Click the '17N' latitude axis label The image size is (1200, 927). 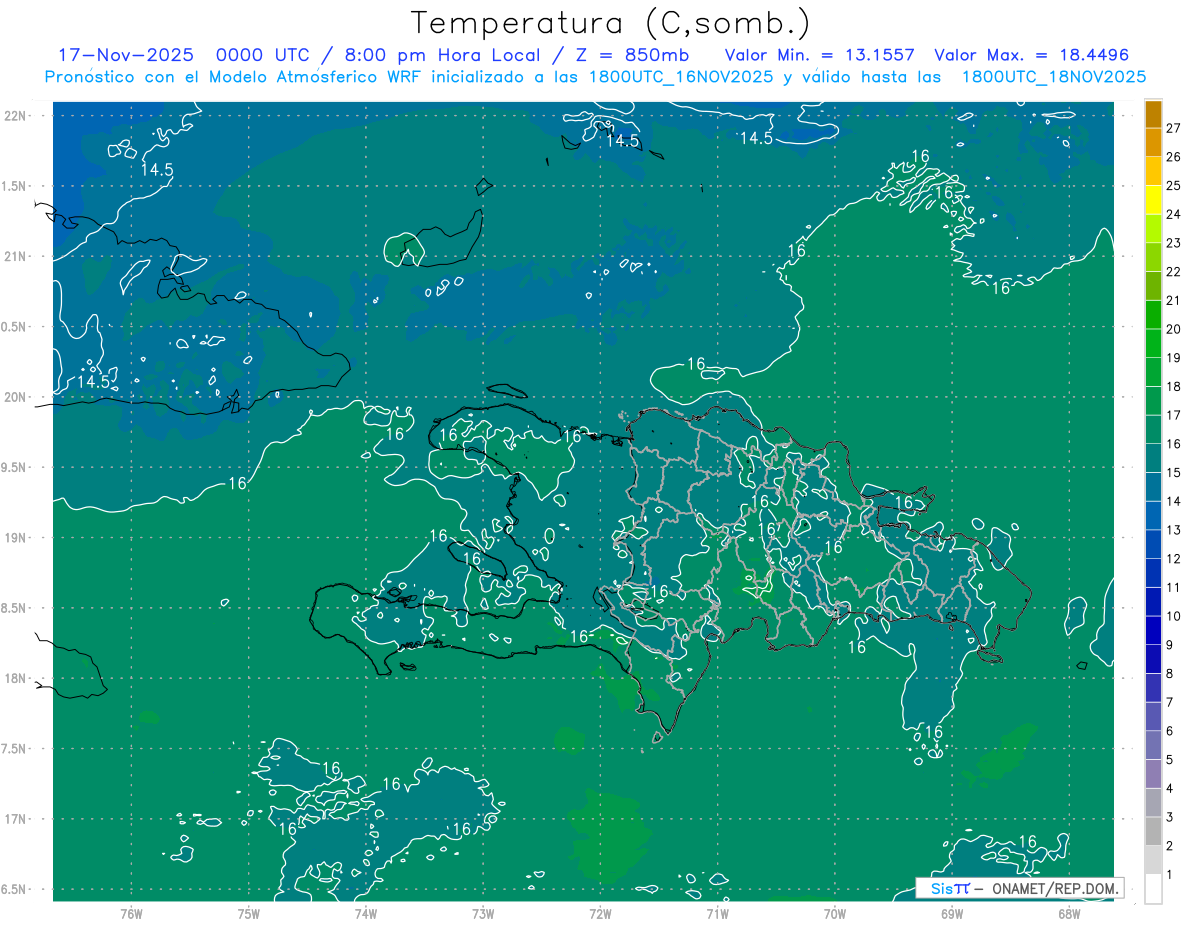point(16,819)
